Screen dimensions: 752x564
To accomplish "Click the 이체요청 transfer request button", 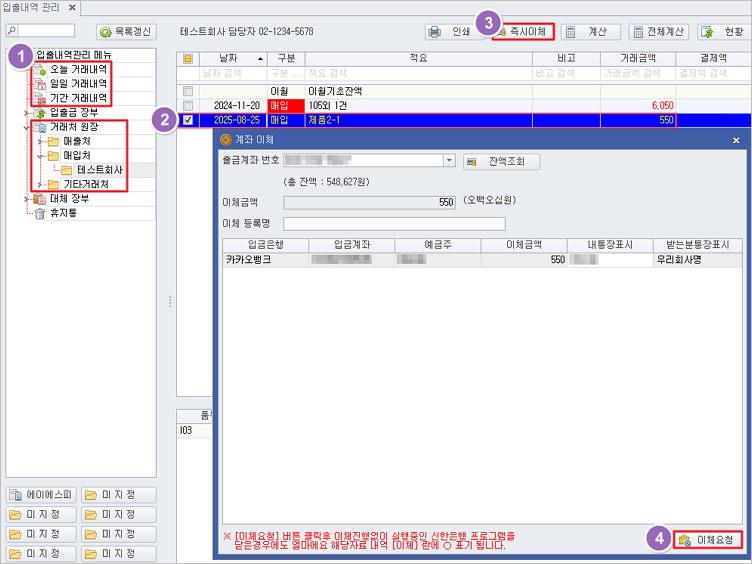I will pos(709,540).
